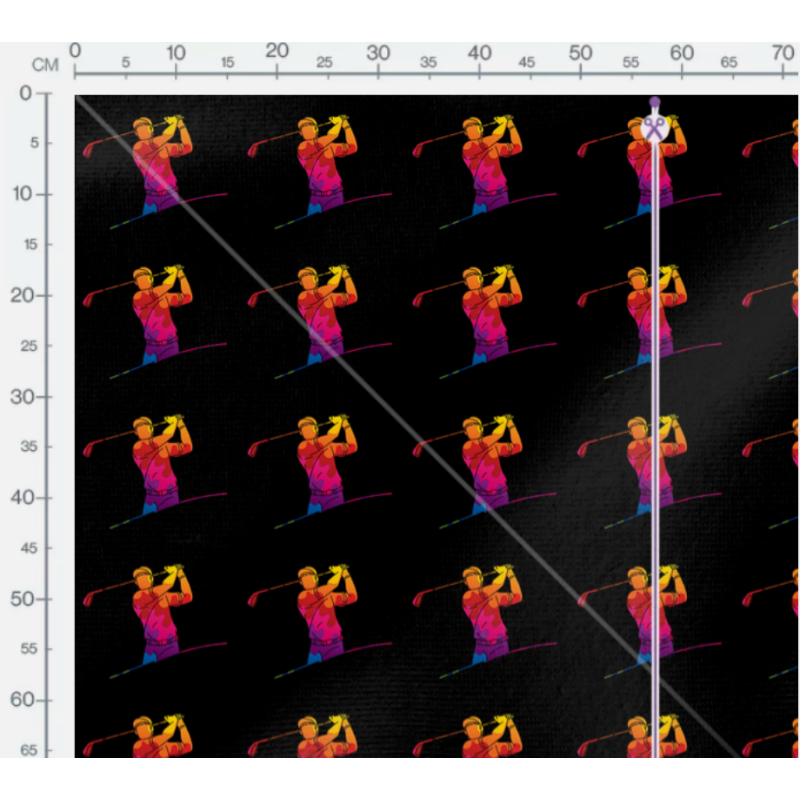Click the 50 mark on the top ruler
The height and width of the screenshot is (800, 800).
coord(580,53)
